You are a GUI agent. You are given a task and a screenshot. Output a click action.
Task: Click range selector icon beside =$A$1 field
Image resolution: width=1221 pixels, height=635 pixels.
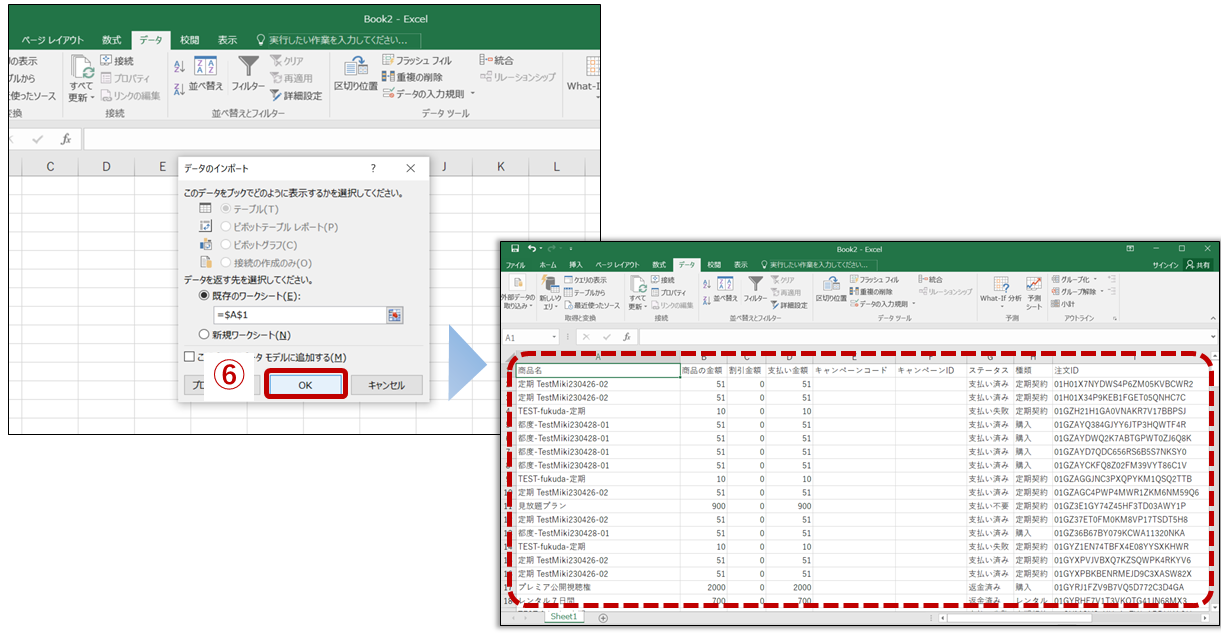click(395, 315)
